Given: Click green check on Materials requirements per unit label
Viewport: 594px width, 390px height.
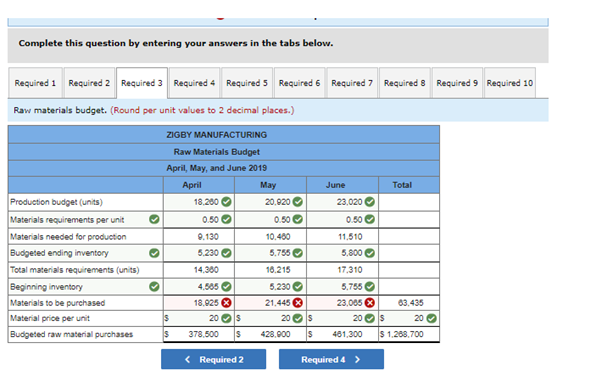Looking at the screenshot, I should pos(154,219).
